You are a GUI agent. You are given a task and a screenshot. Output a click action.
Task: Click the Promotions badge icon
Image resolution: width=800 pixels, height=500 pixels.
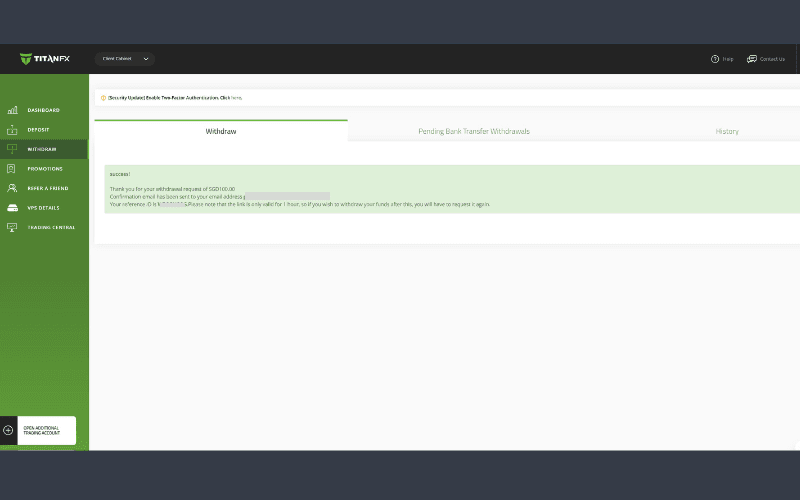point(12,169)
